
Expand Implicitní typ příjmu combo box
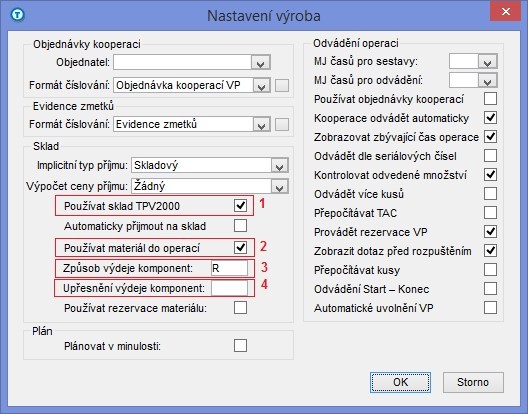pyautogui.click(x=279, y=165)
